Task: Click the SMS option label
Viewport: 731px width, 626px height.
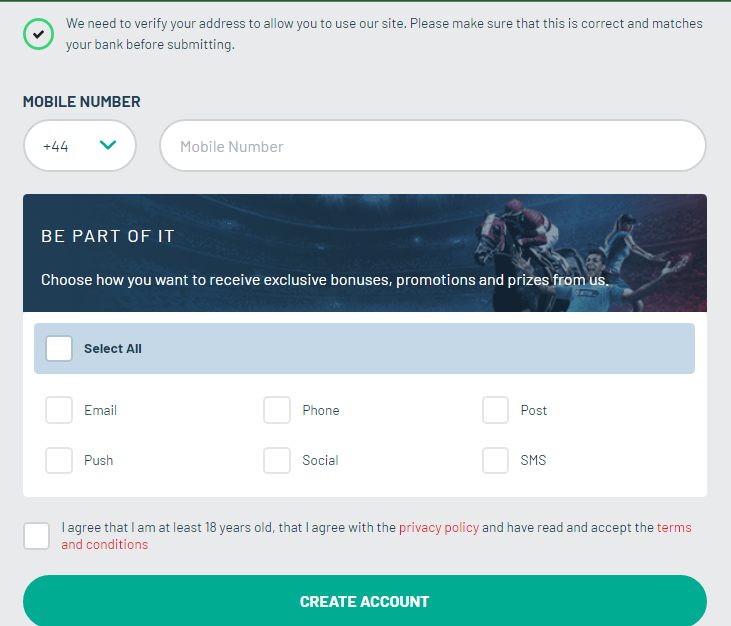Action: tap(533, 460)
